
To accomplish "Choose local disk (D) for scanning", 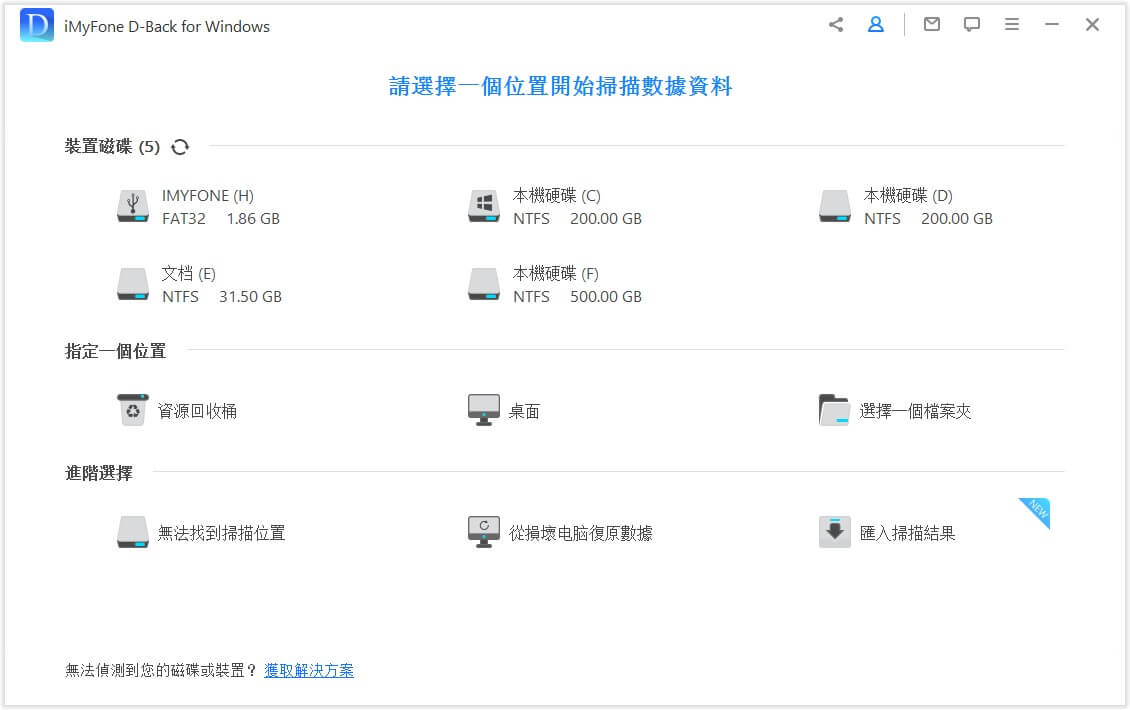I will click(x=906, y=206).
